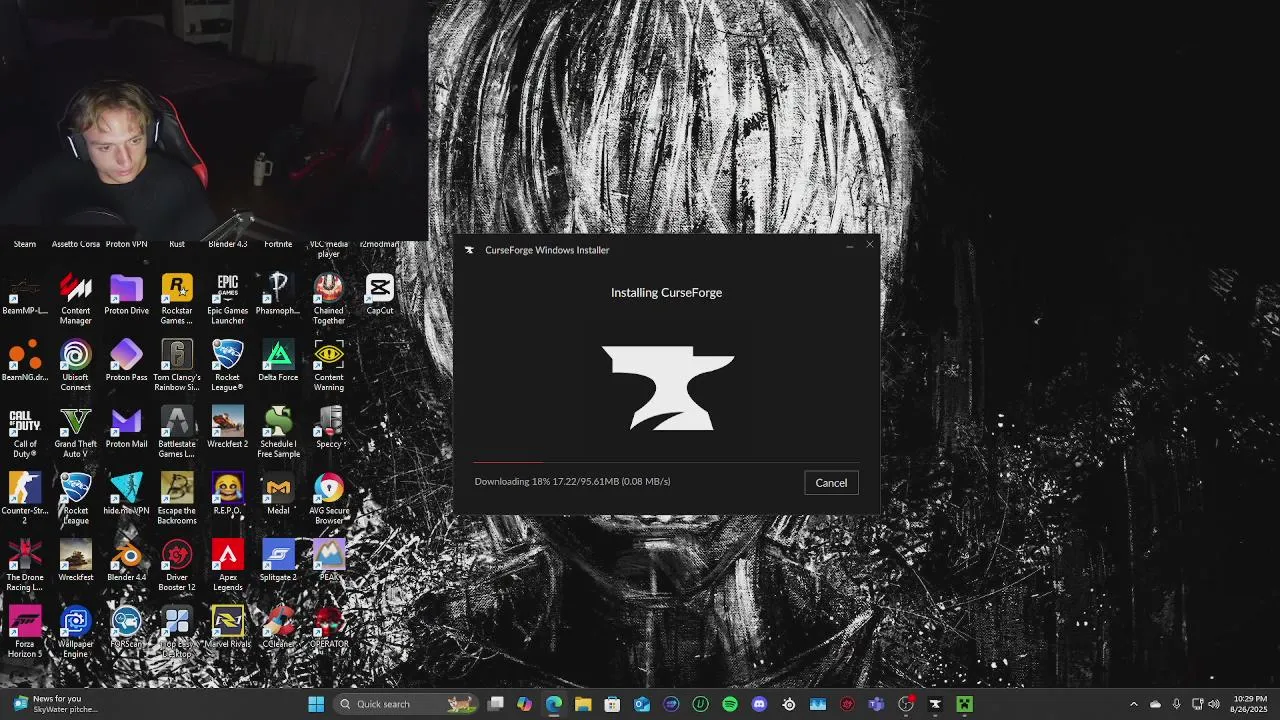1280x720 pixels.
Task: Open Proton Mail desktop shortcut
Action: coord(126,428)
